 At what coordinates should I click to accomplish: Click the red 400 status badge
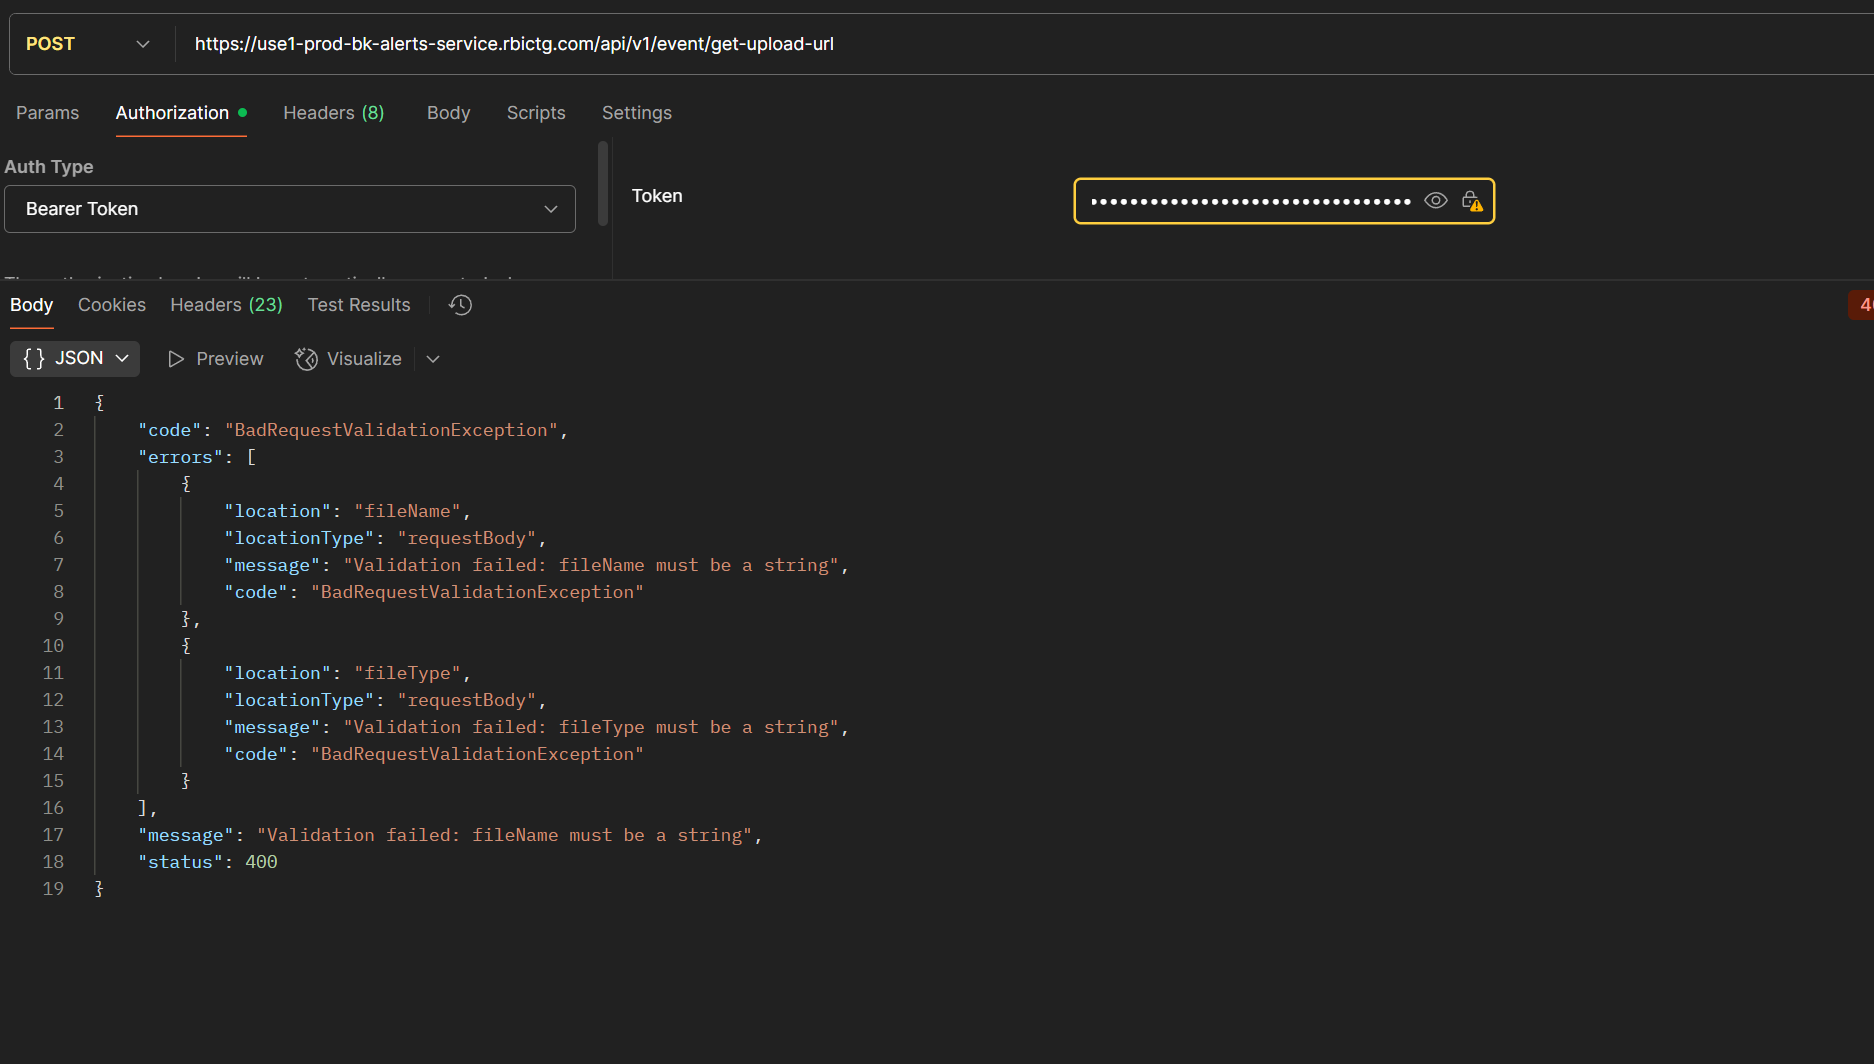point(1861,305)
